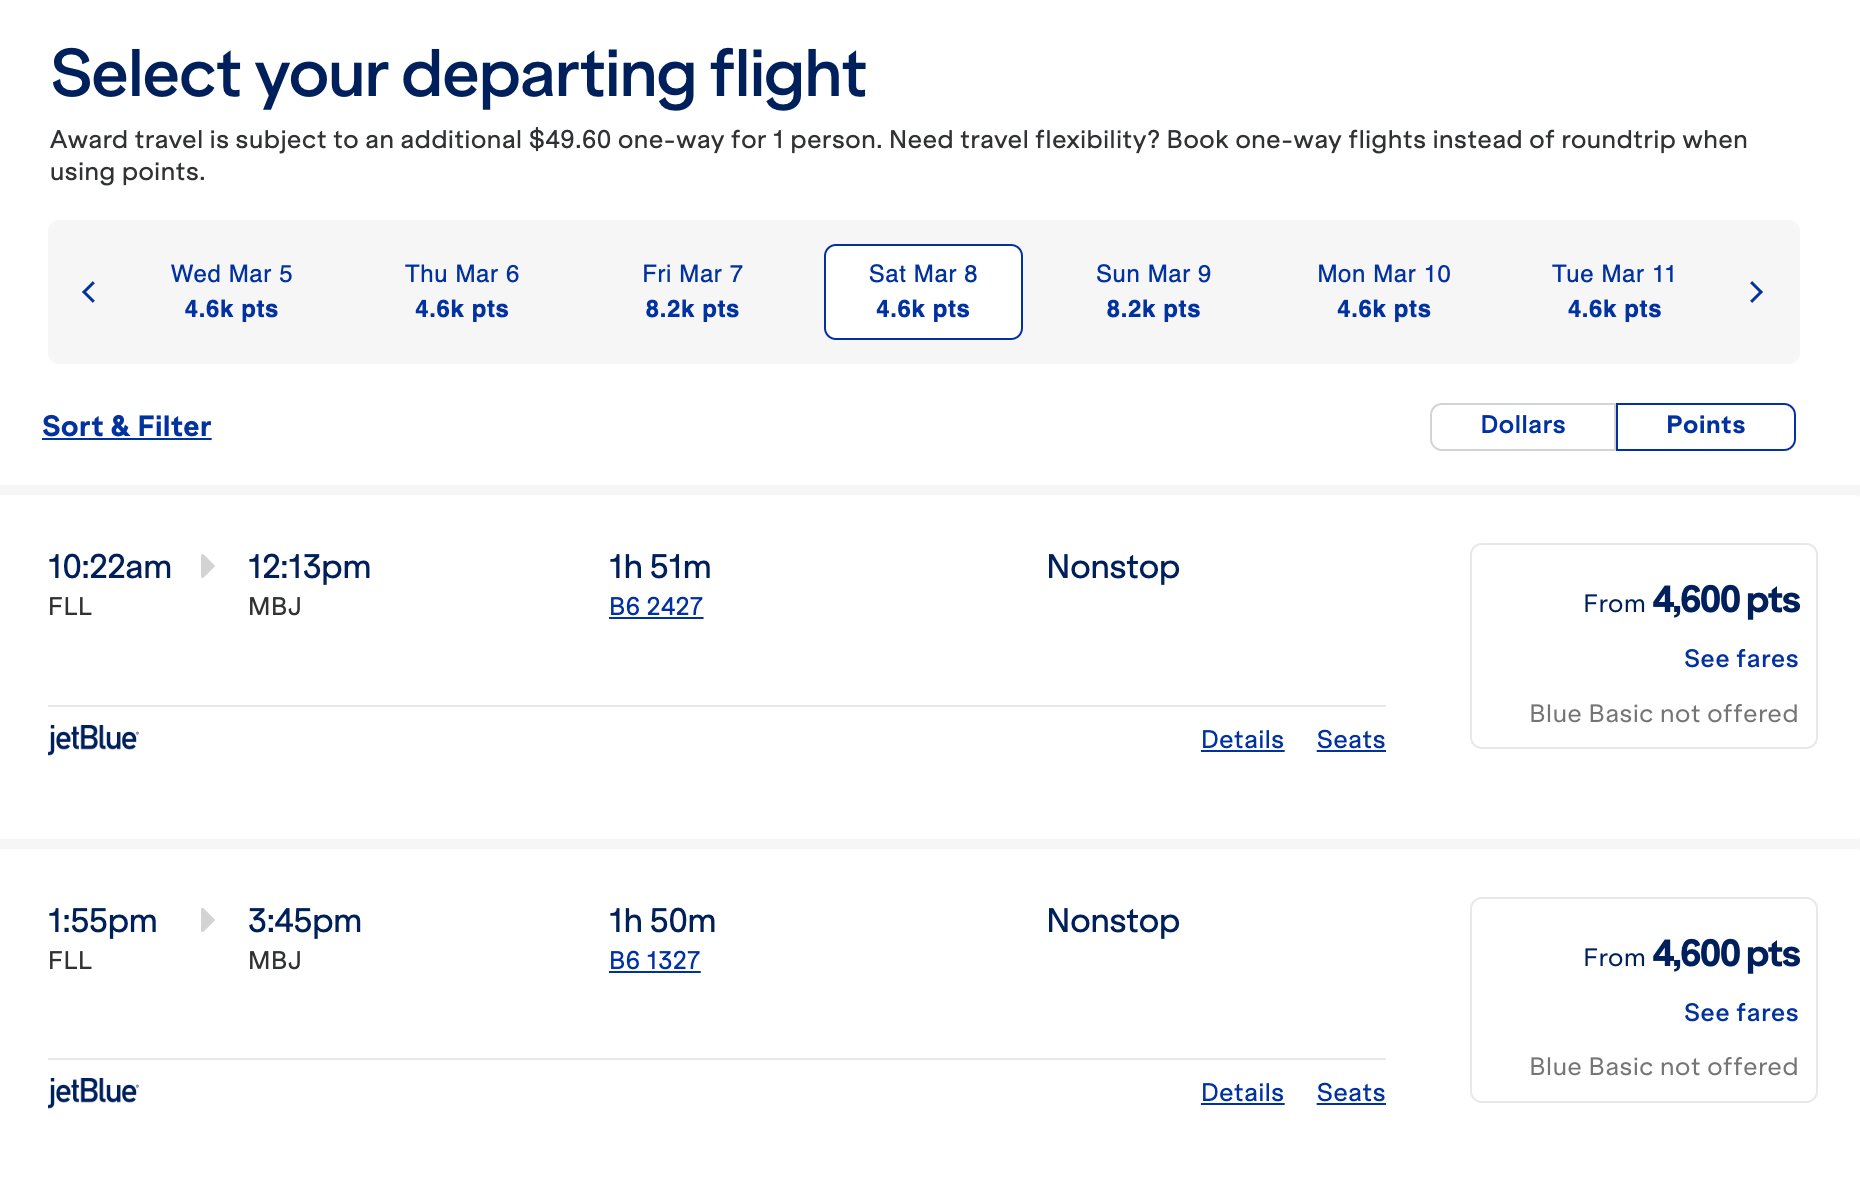View Seats for the 10:22am flight
Viewport: 1860px width, 1178px height.
[1351, 740]
